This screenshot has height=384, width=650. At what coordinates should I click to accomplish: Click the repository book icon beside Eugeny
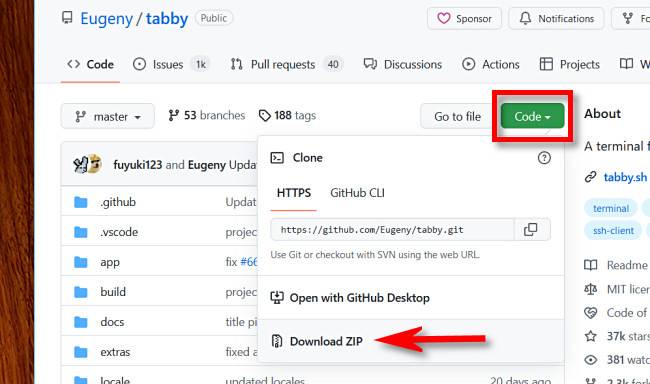pyautogui.click(x=67, y=18)
